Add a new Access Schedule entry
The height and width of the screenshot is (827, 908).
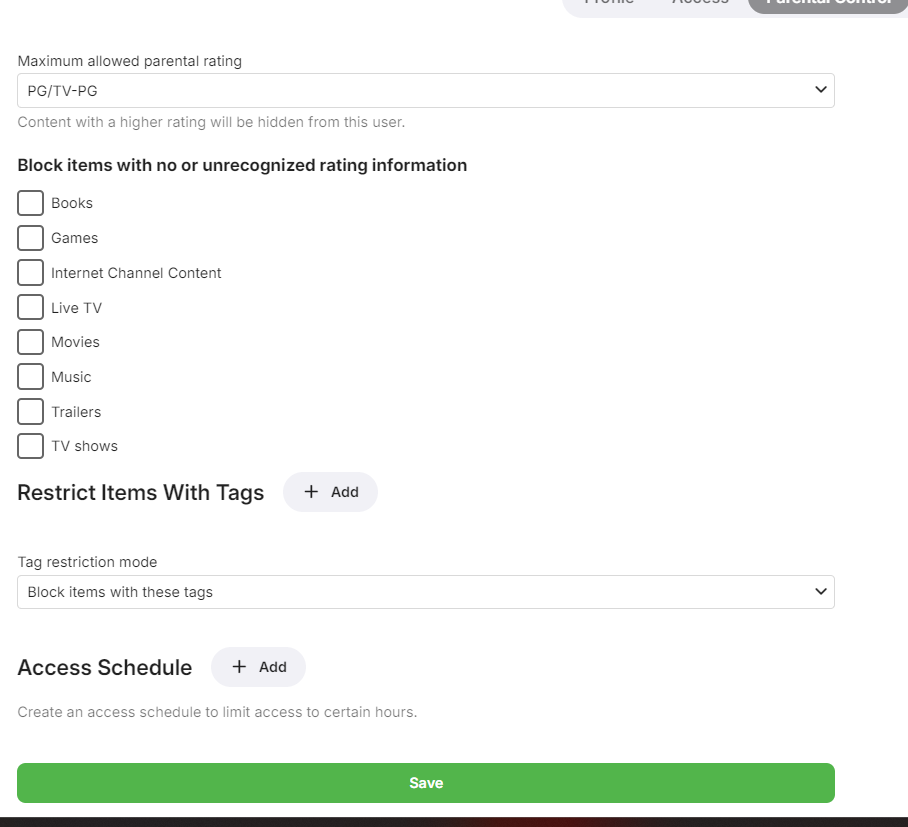coord(259,667)
